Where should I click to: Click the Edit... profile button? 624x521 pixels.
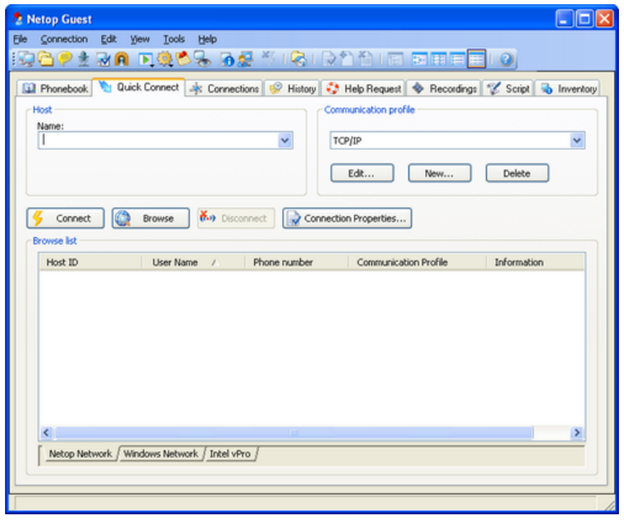[x=362, y=173]
